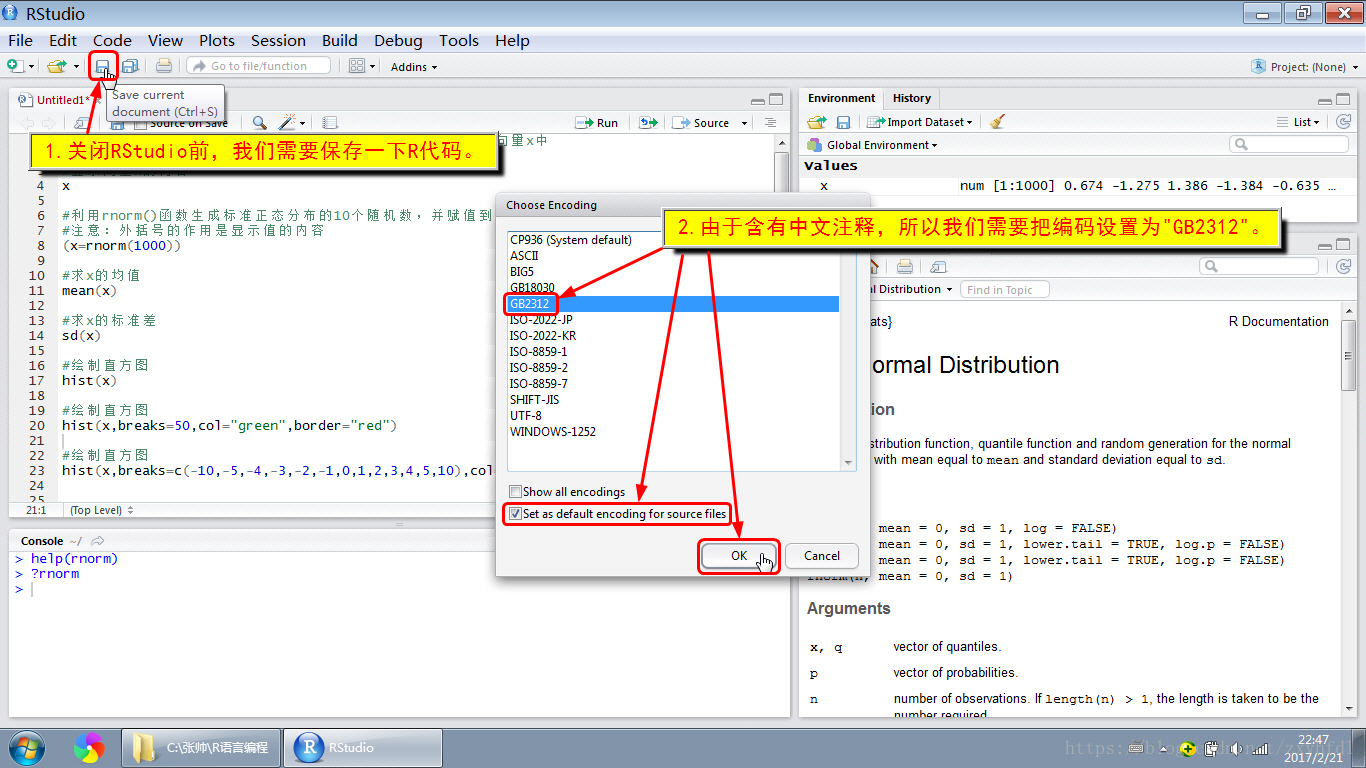The width and height of the screenshot is (1366, 768).
Task: Open the Tools menu
Action: [x=458, y=40]
